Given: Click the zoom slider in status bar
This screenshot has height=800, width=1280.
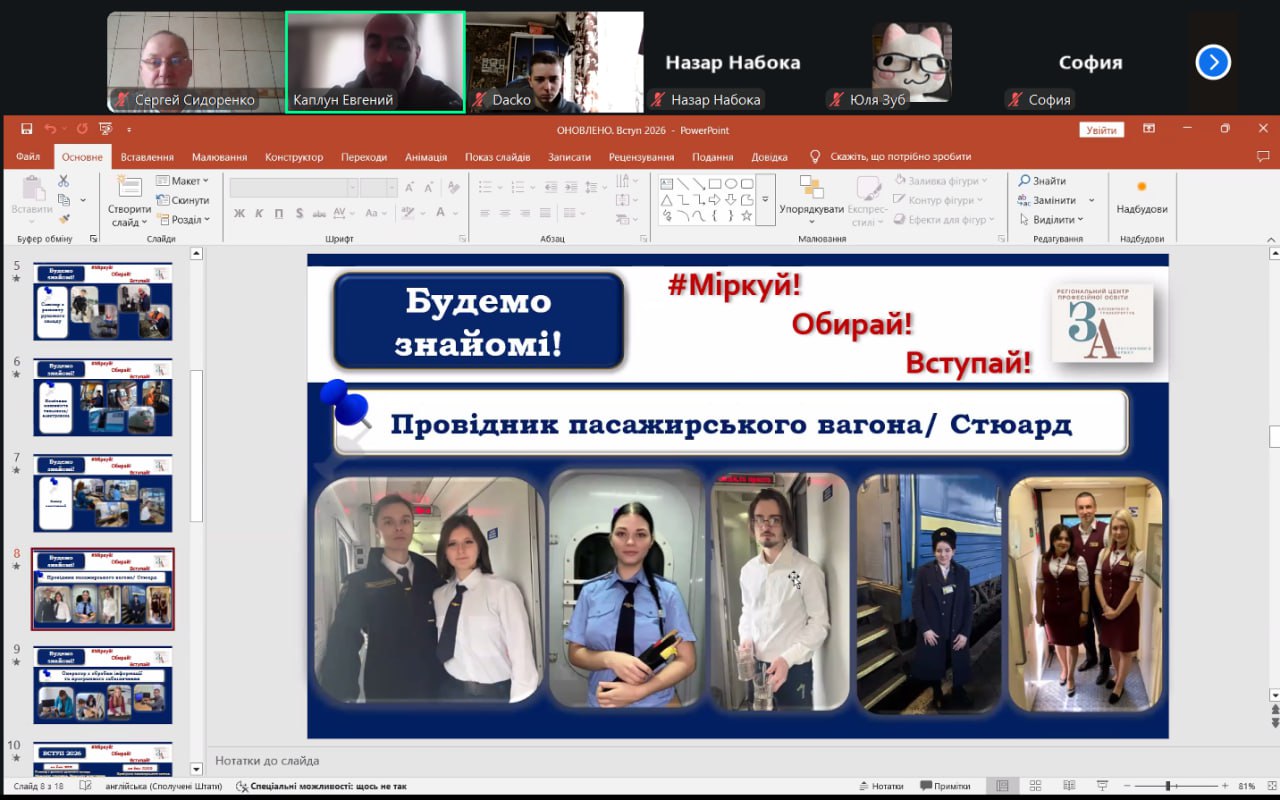Looking at the screenshot, I should coord(1168,786).
